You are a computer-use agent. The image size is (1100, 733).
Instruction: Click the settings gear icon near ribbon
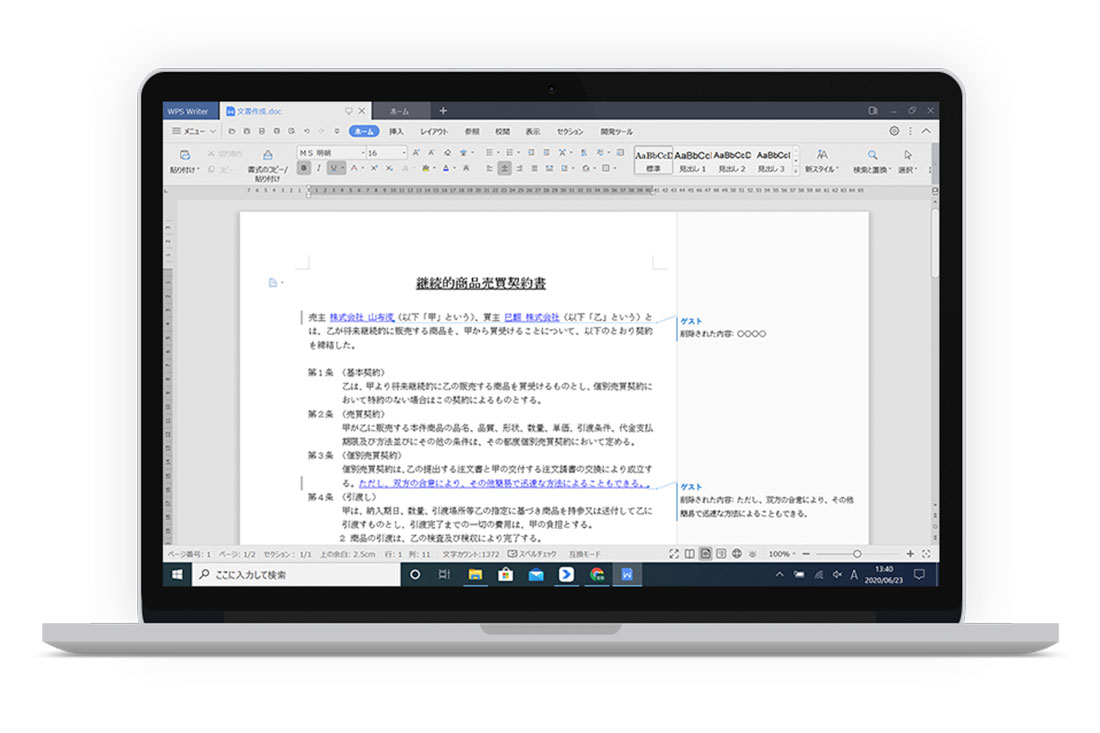coord(894,131)
